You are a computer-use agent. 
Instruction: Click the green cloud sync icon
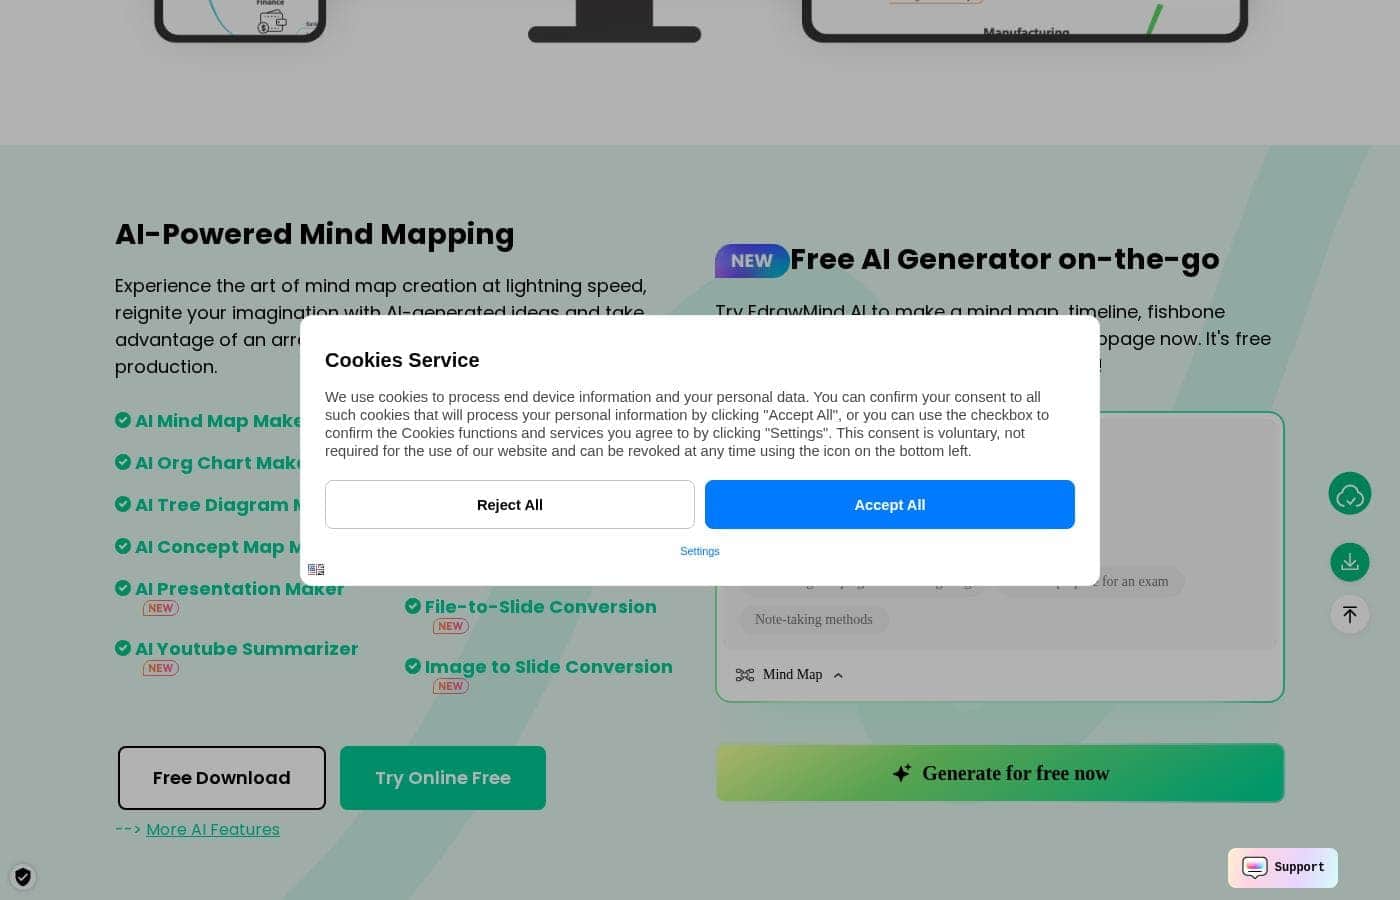(x=1350, y=494)
